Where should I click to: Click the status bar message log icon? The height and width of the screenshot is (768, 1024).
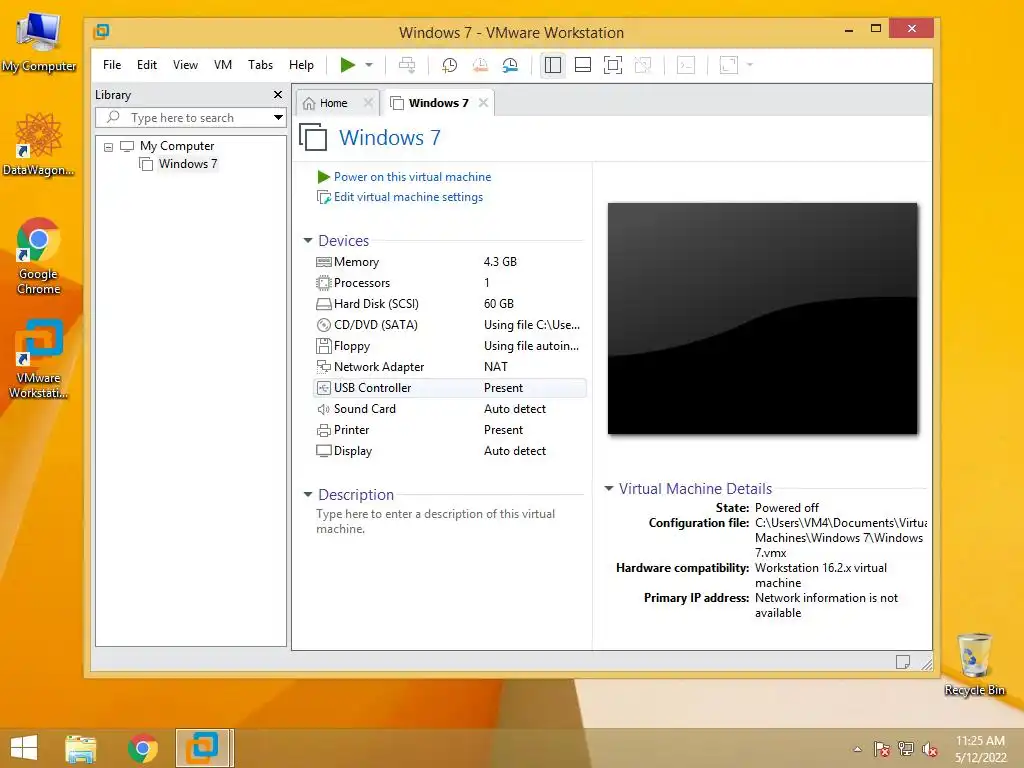pos(903,662)
